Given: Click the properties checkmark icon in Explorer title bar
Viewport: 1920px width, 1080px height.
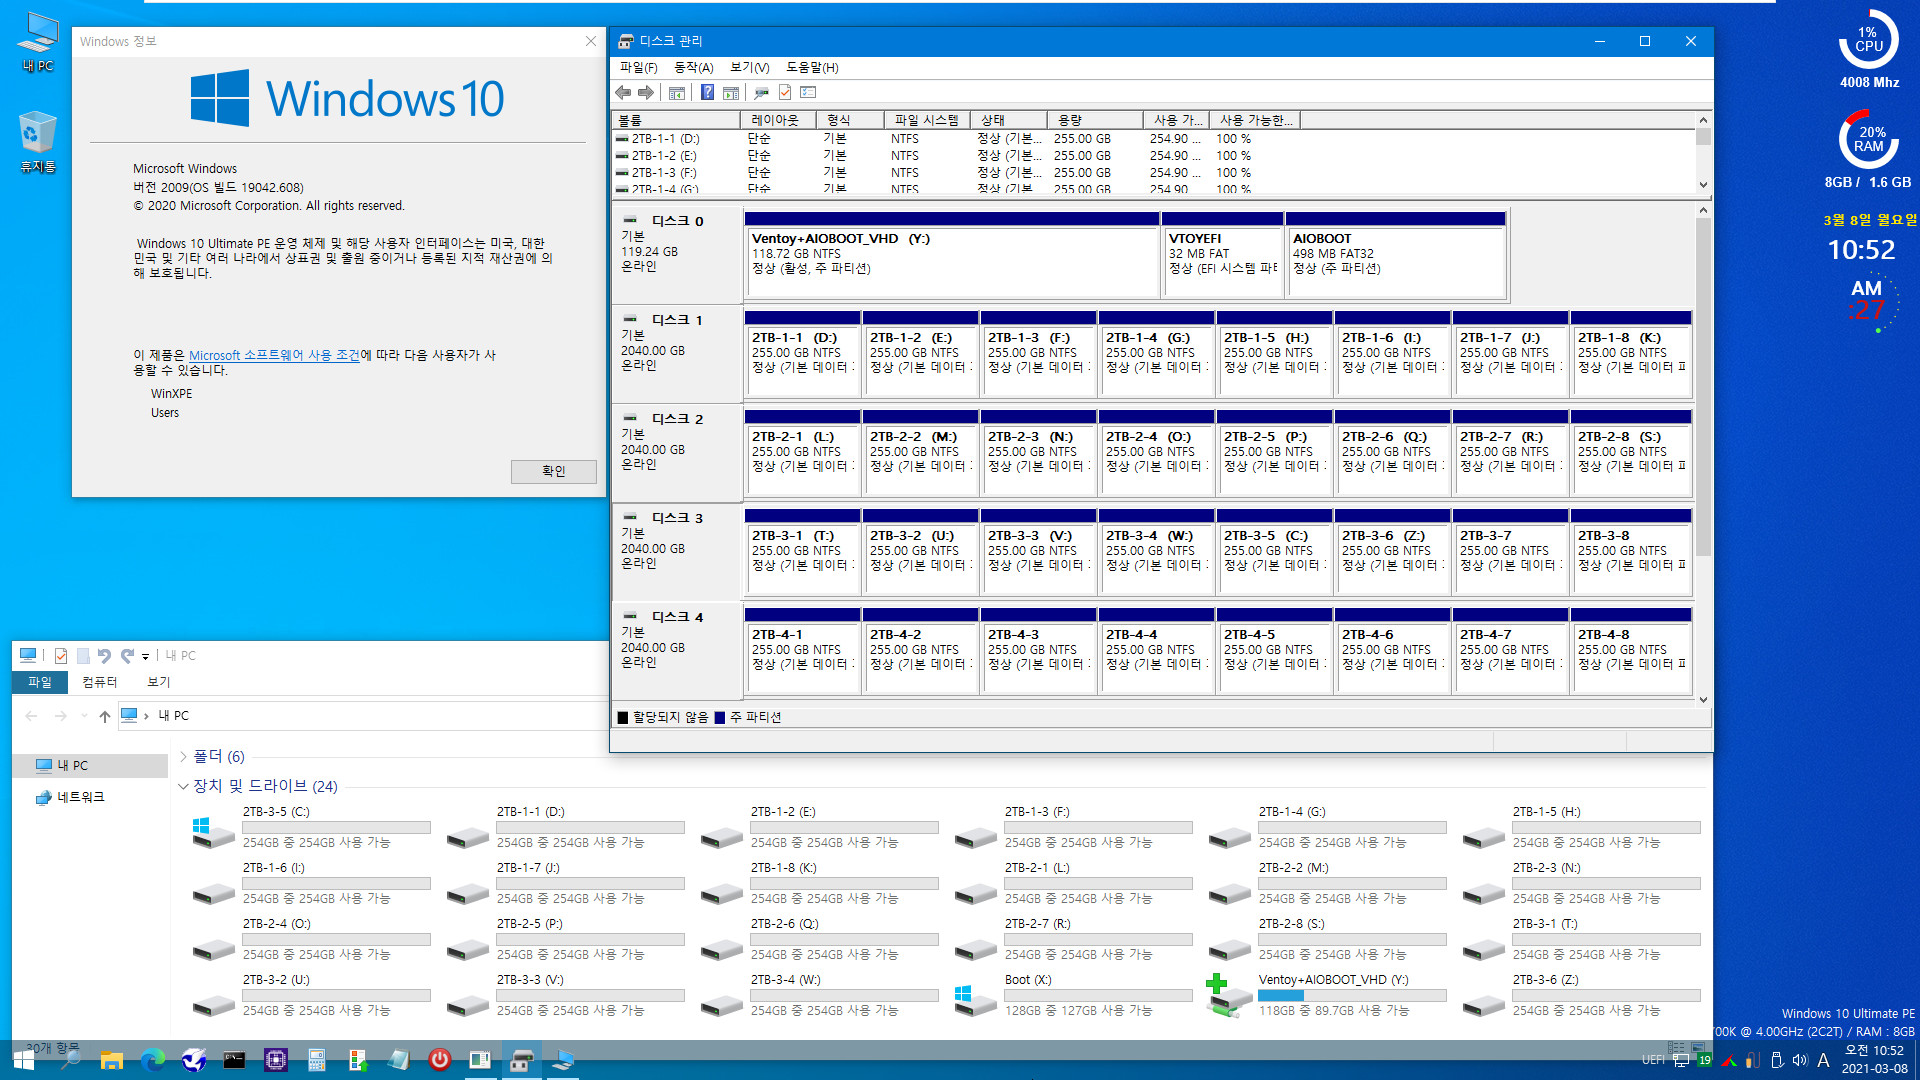Looking at the screenshot, I should pos(61,656).
